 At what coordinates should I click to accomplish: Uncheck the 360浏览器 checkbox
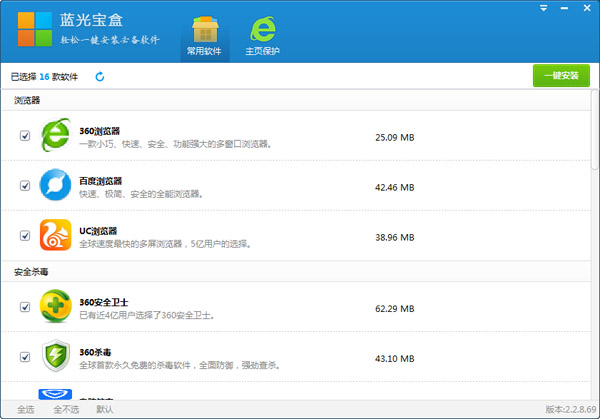(x=25, y=135)
